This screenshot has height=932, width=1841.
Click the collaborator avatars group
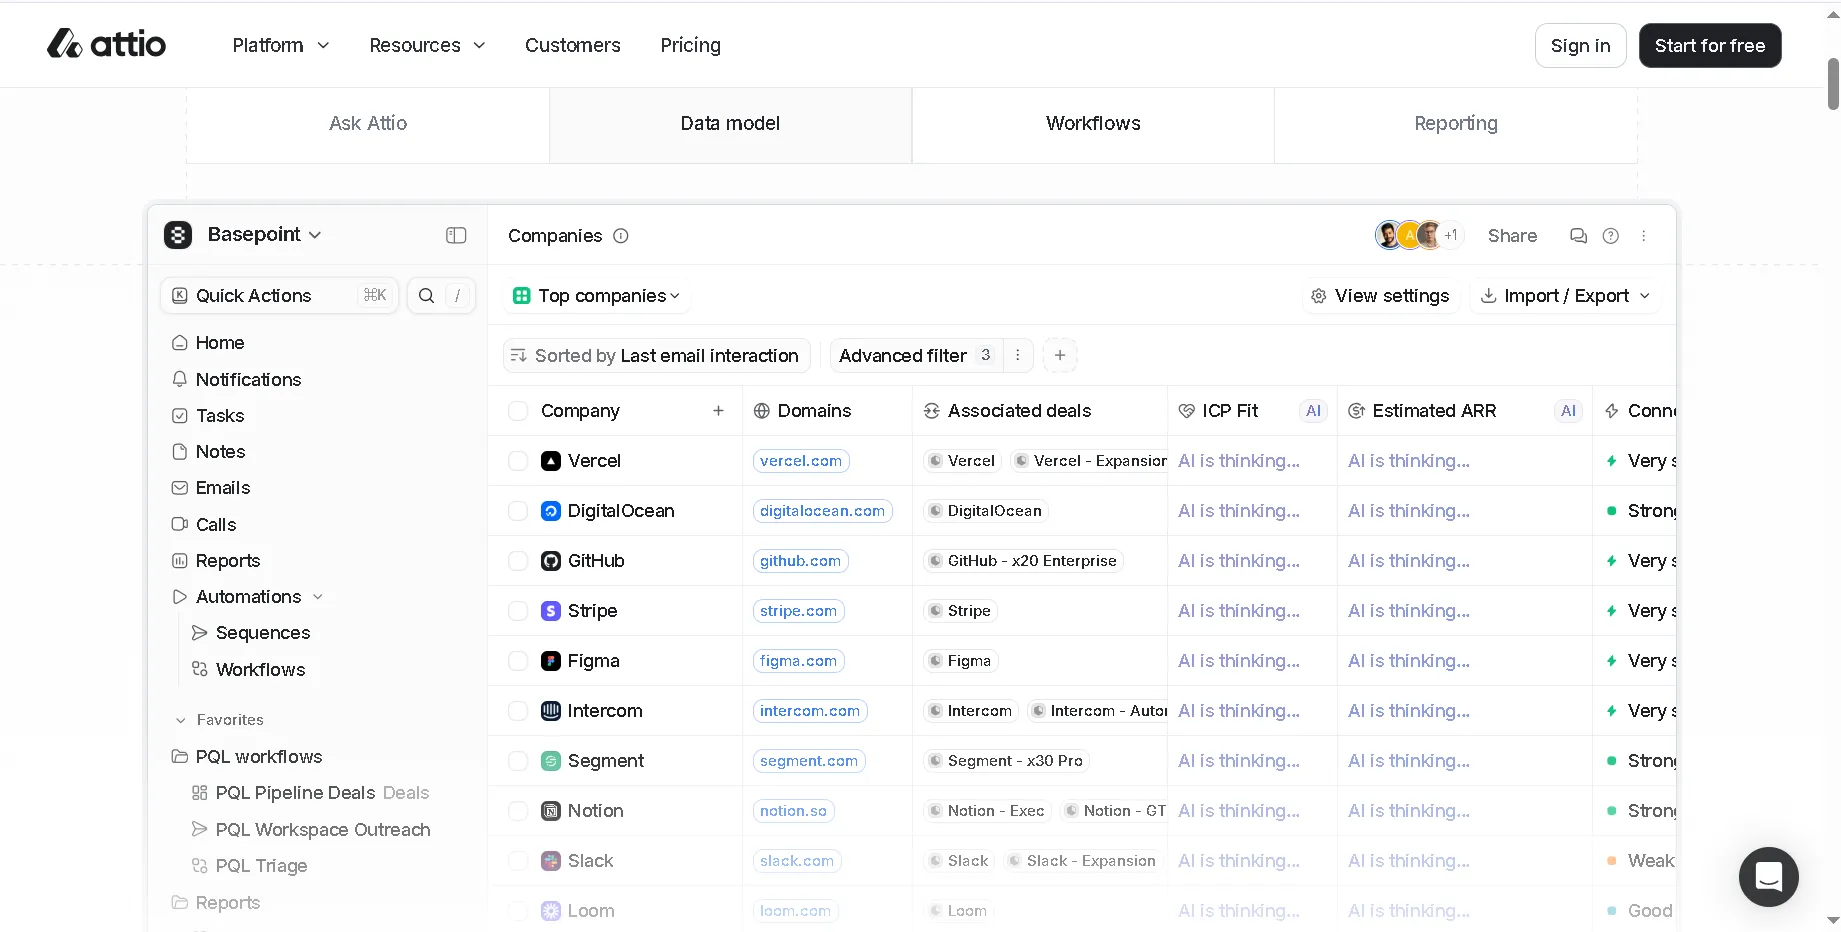[x=1419, y=235]
